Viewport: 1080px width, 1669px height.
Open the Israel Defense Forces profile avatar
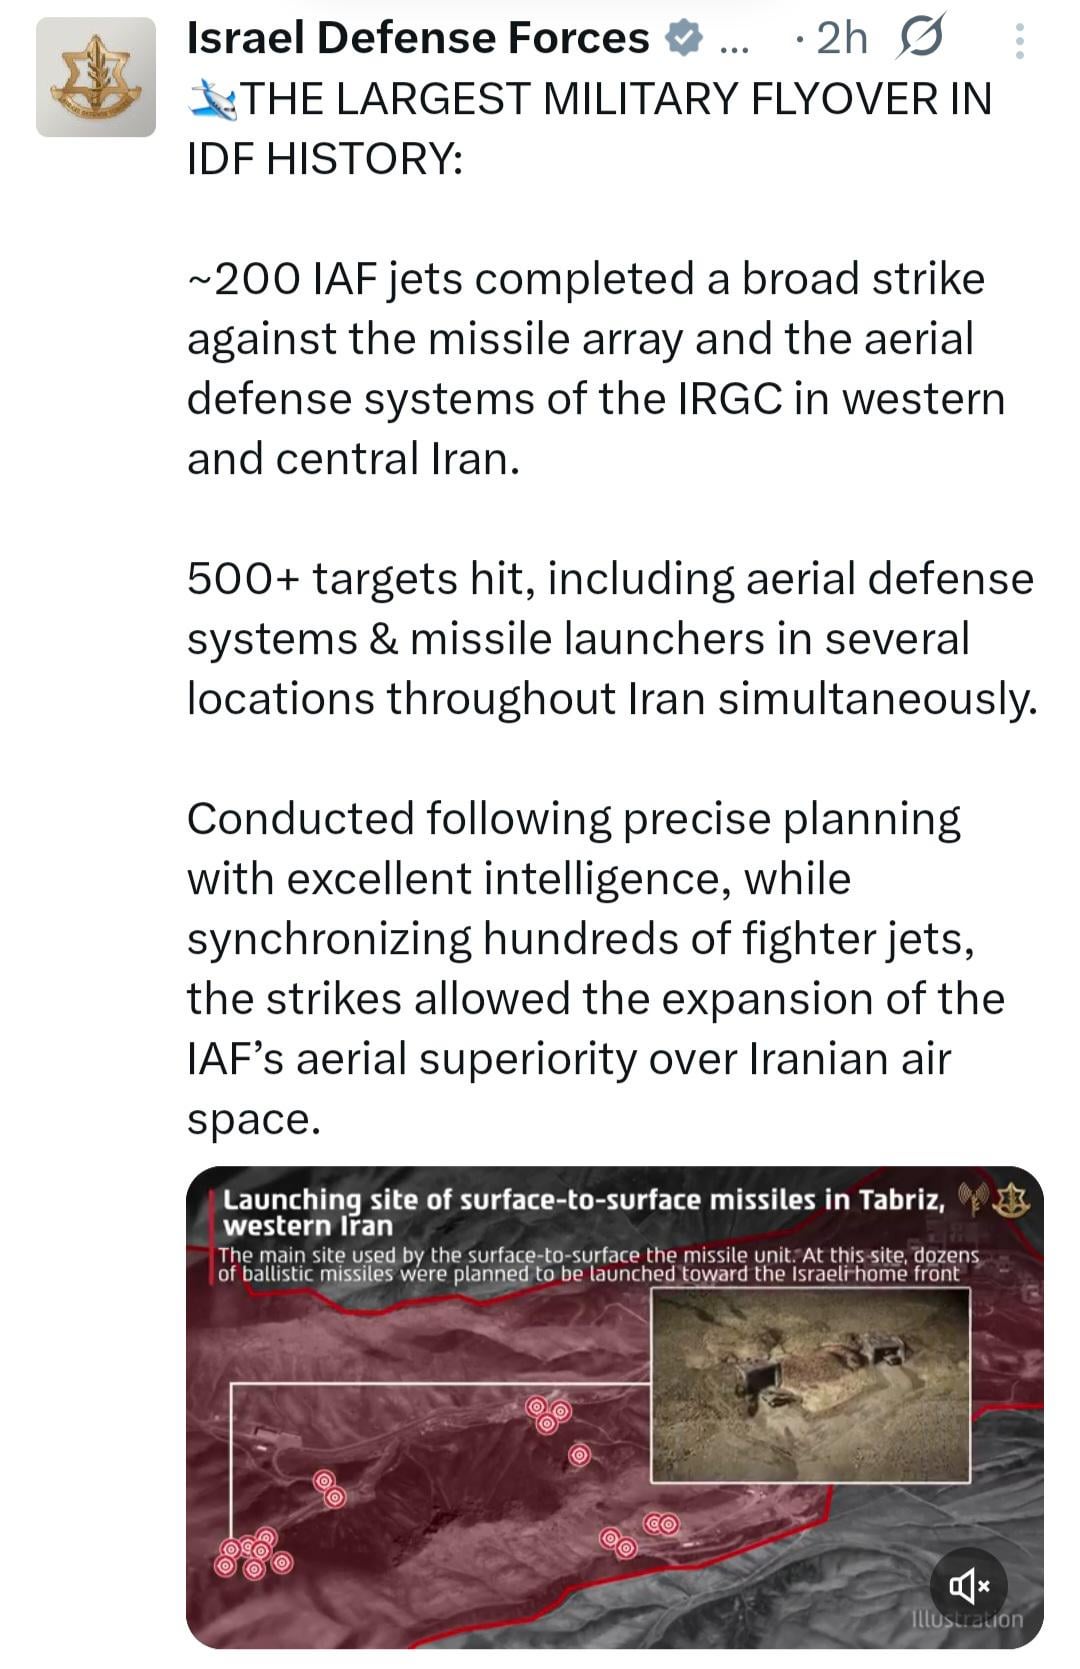[96, 77]
